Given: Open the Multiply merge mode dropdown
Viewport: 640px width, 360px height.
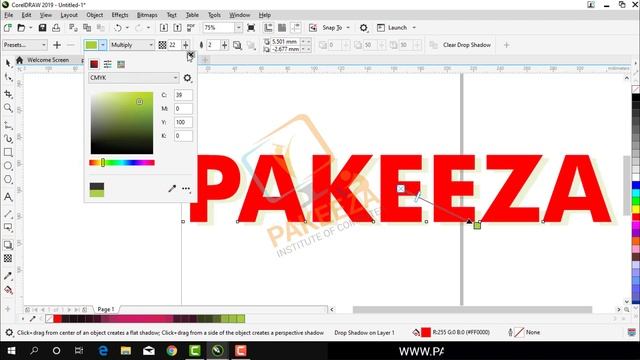Looking at the screenshot, I should pyautogui.click(x=132, y=45).
